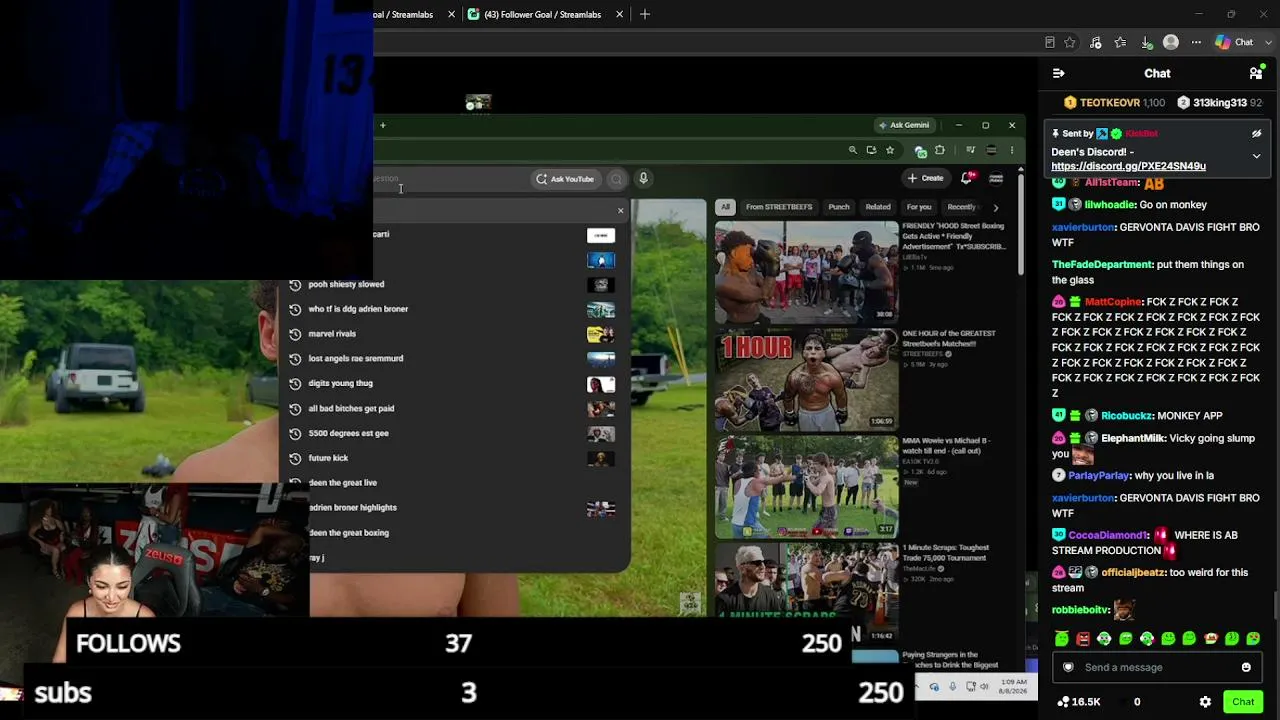Viewport: 1280px width, 720px height.
Task: Choose suggestion pooh shiesty slowed
Action: click(454, 284)
